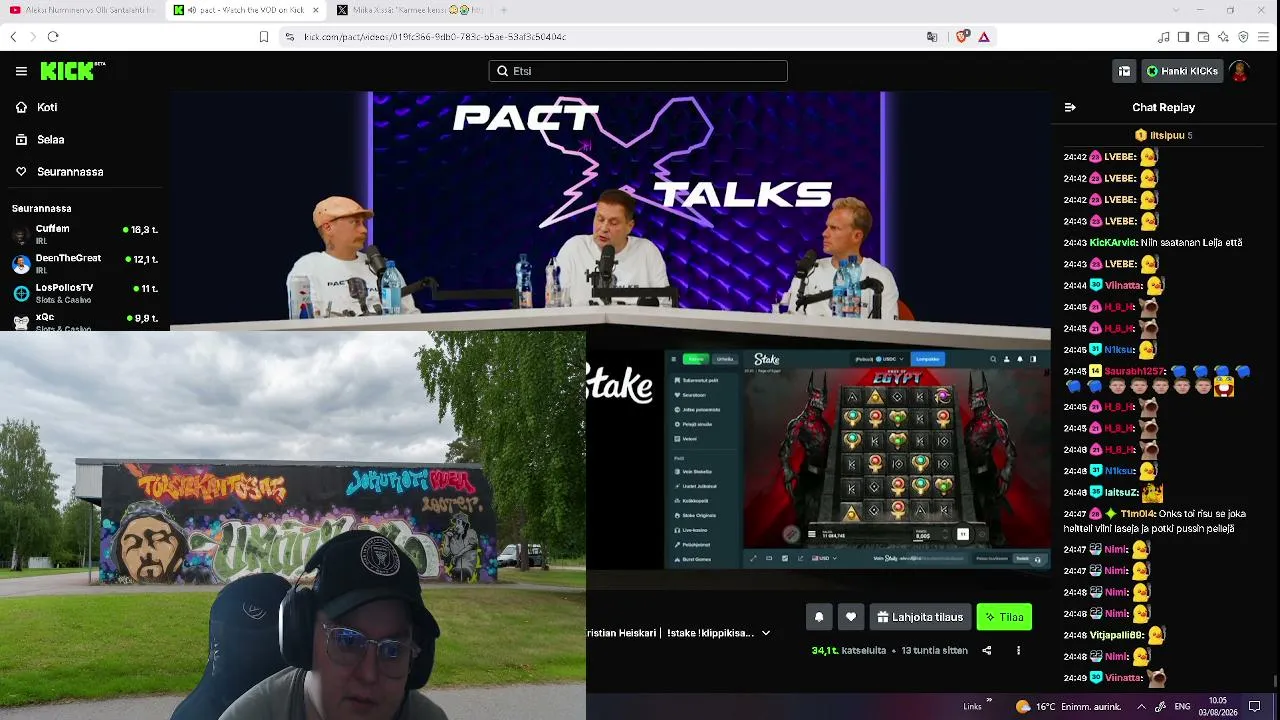Reload the page with refresh icon
Image resolution: width=1280 pixels, height=720 pixels.
pyautogui.click(x=53, y=37)
